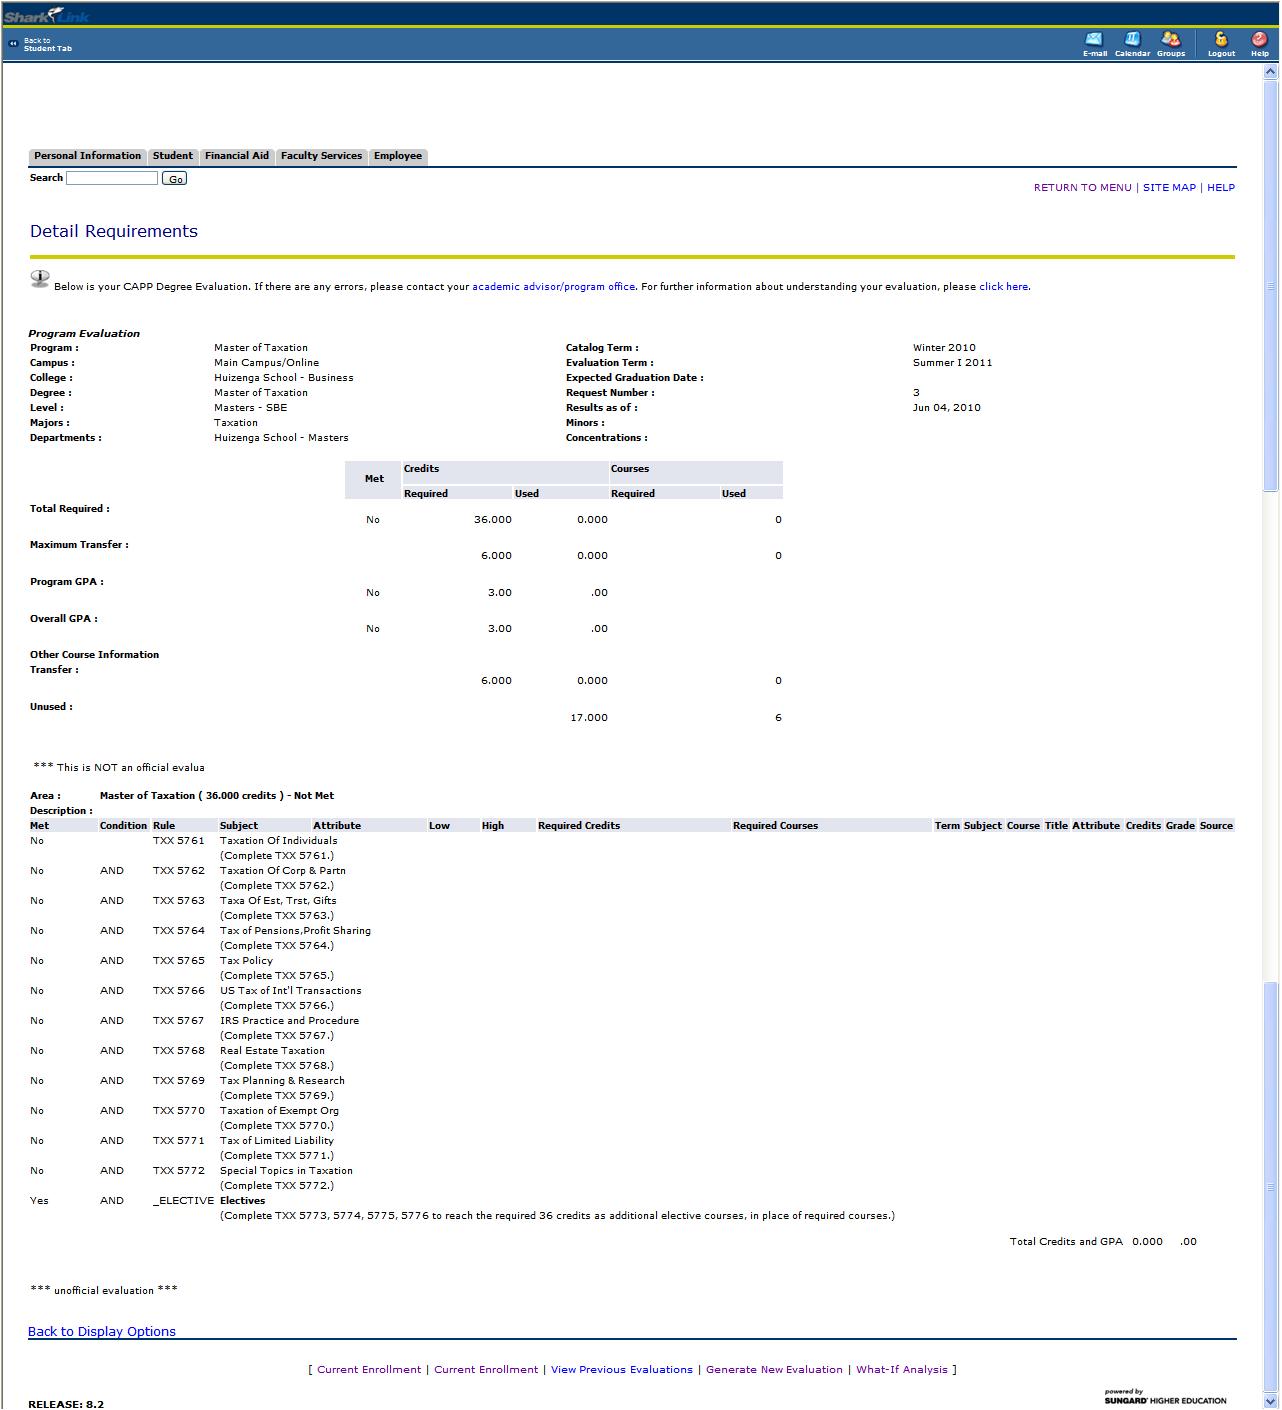Click '36.000' total required credits
Viewport: 1282px width, 1410px height.
(493, 520)
